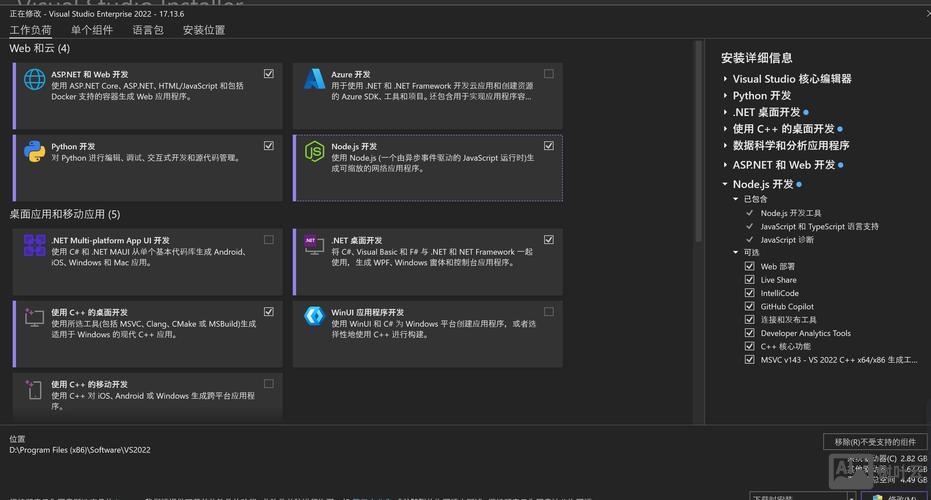
Task: Click the 'Node.js 开发工具' included item
Action: coord(791,213)
